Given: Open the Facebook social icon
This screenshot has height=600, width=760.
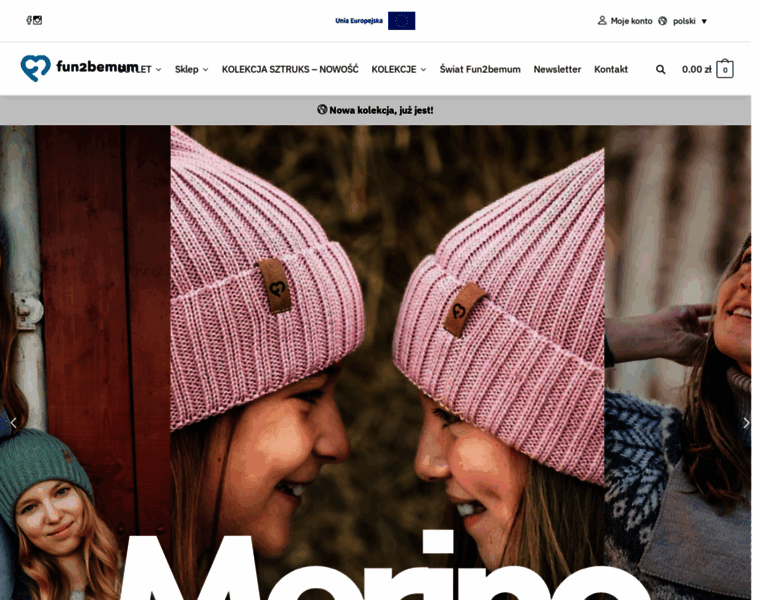Looking at the screenshot, I should click(x=29, y=20).
